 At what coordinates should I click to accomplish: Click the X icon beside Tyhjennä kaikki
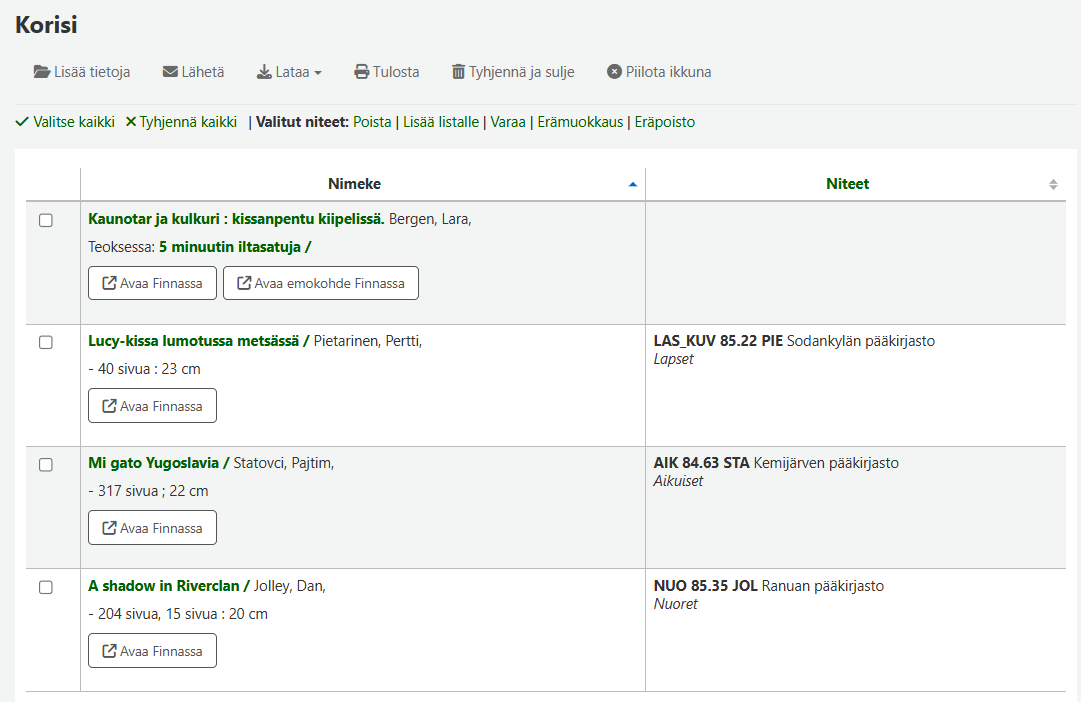pyautogui.click(x=131, y=122)
